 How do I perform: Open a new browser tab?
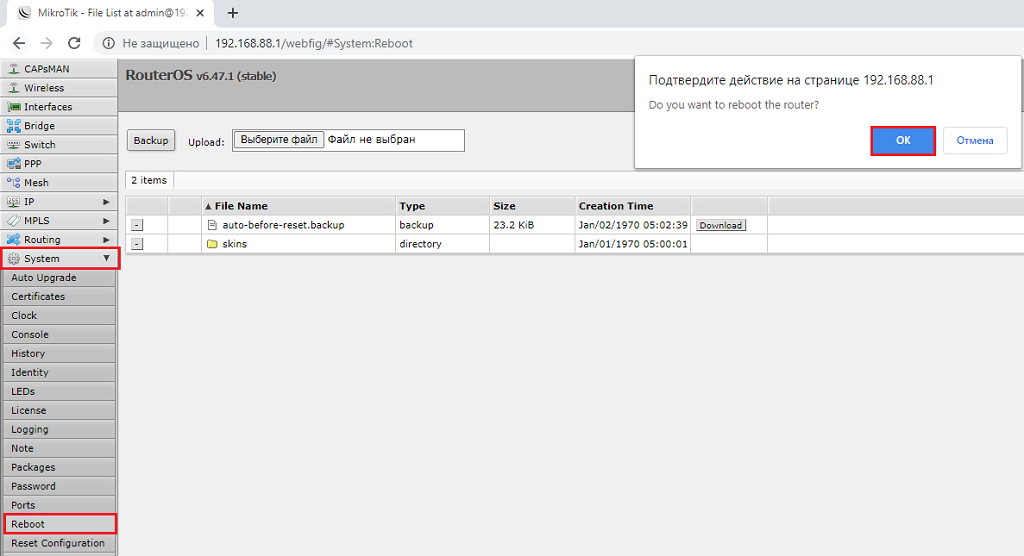click(x=233, y=13)
